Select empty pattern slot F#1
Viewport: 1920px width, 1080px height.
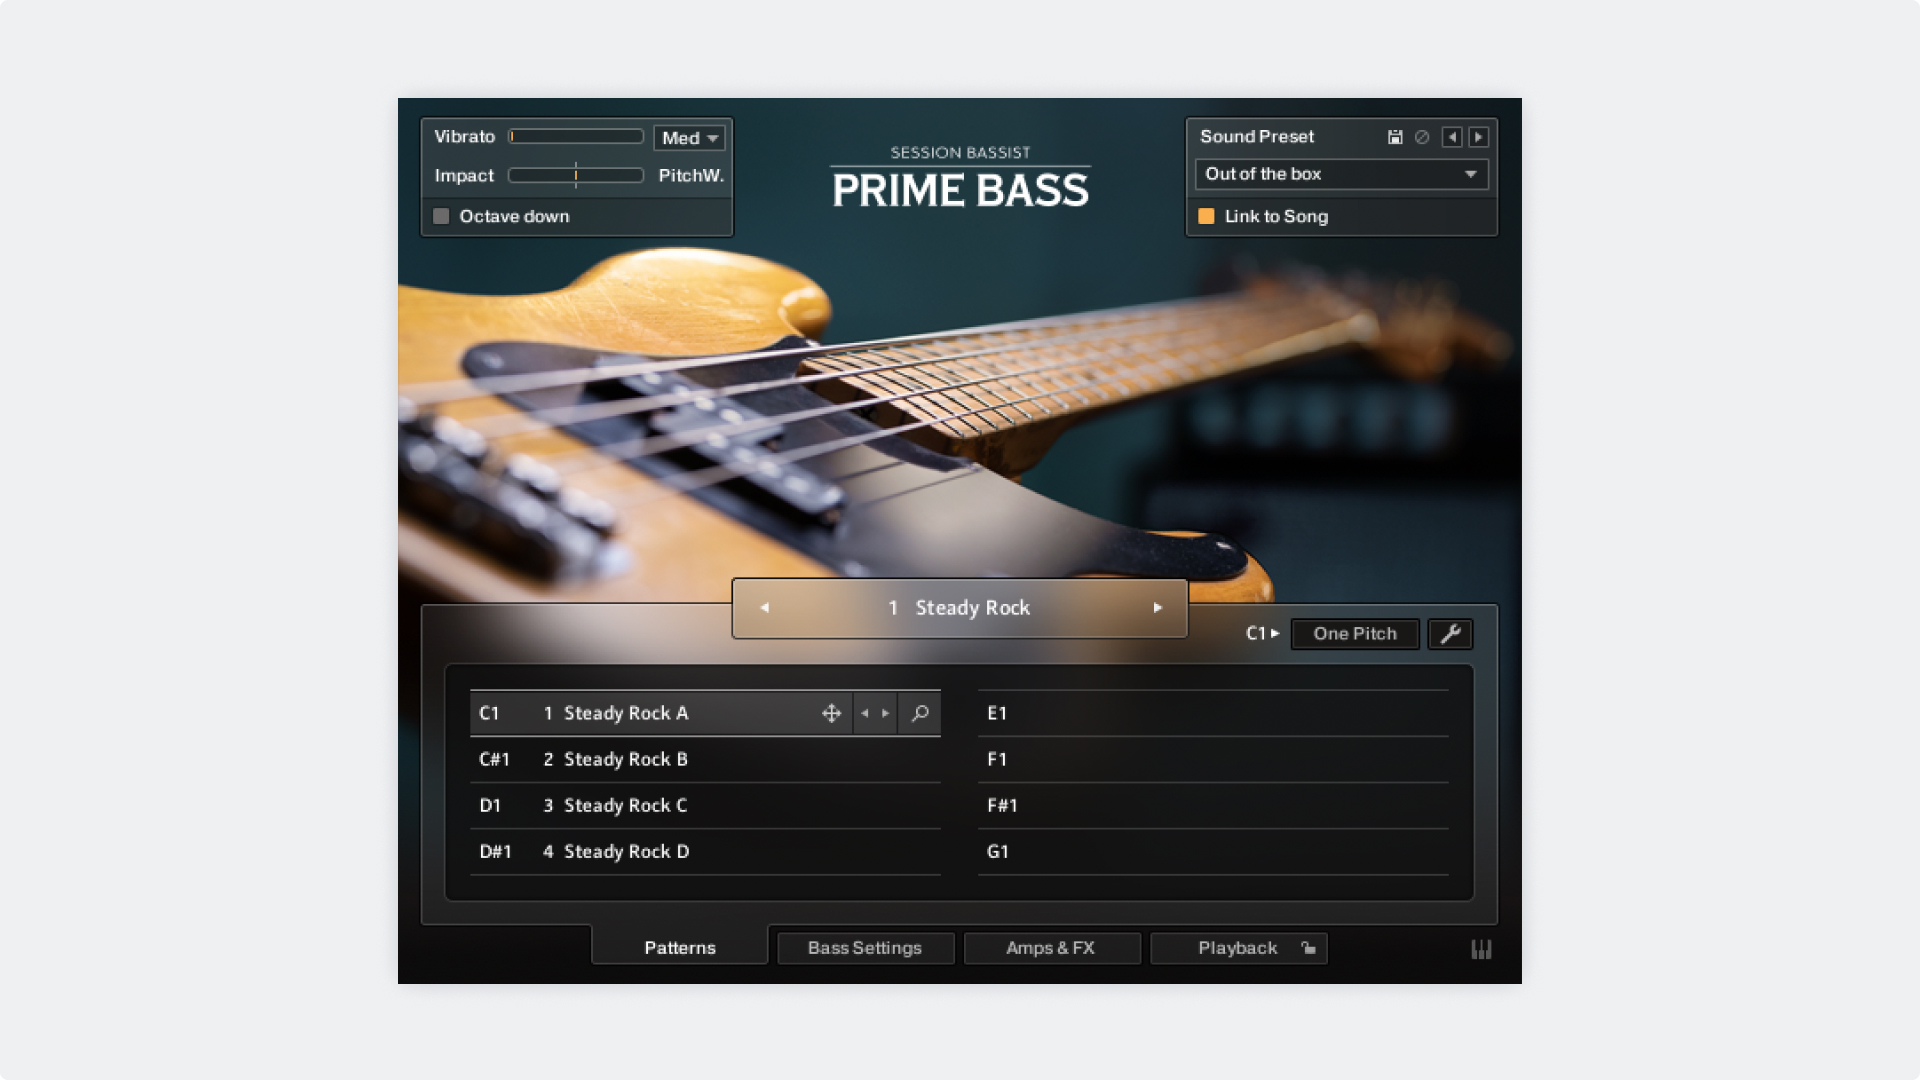(1213, 805)
